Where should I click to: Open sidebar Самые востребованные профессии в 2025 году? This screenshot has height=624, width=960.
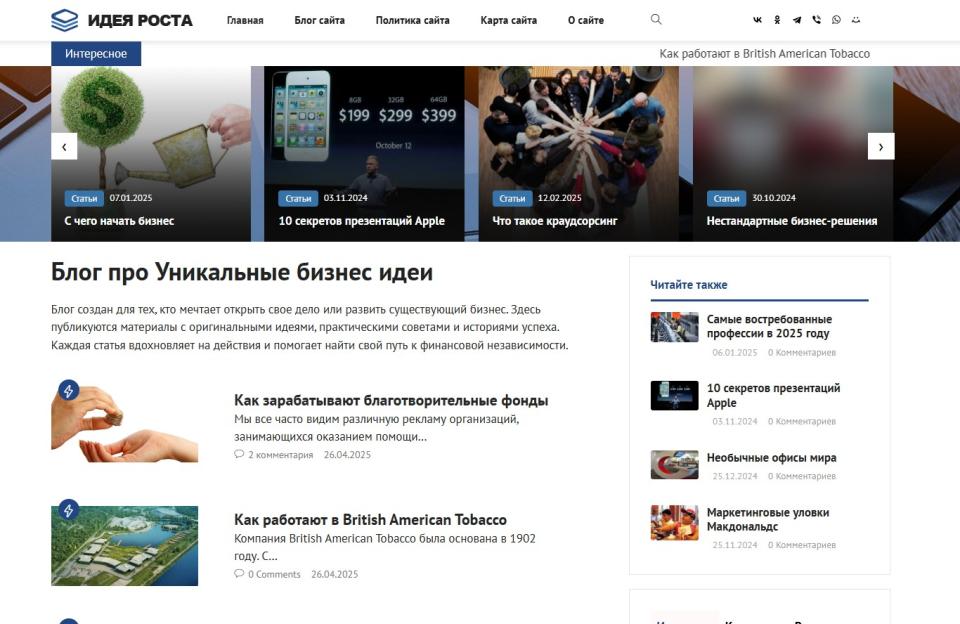point(770,326)
